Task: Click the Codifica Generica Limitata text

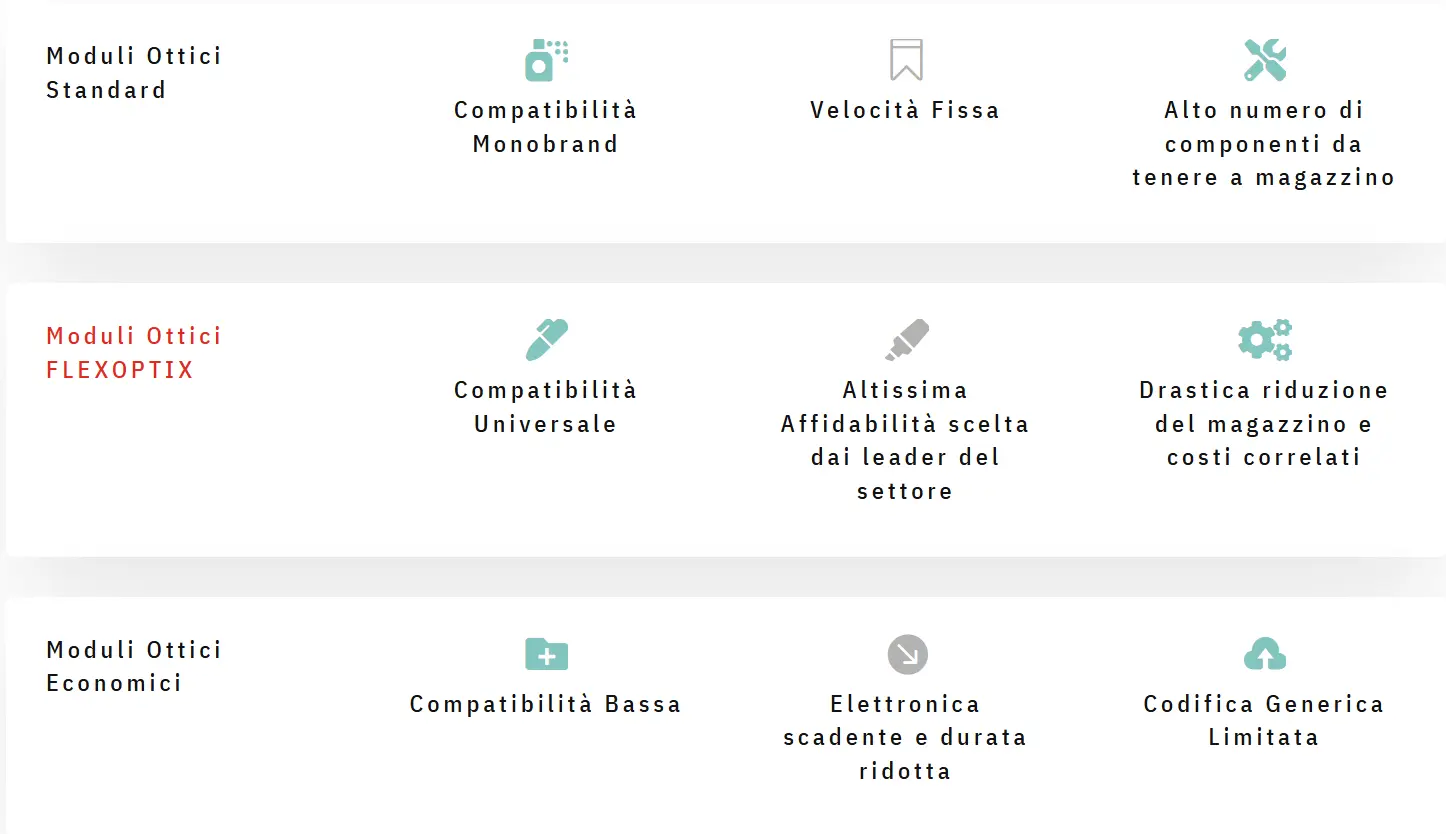Action: tap(1263, 720)
